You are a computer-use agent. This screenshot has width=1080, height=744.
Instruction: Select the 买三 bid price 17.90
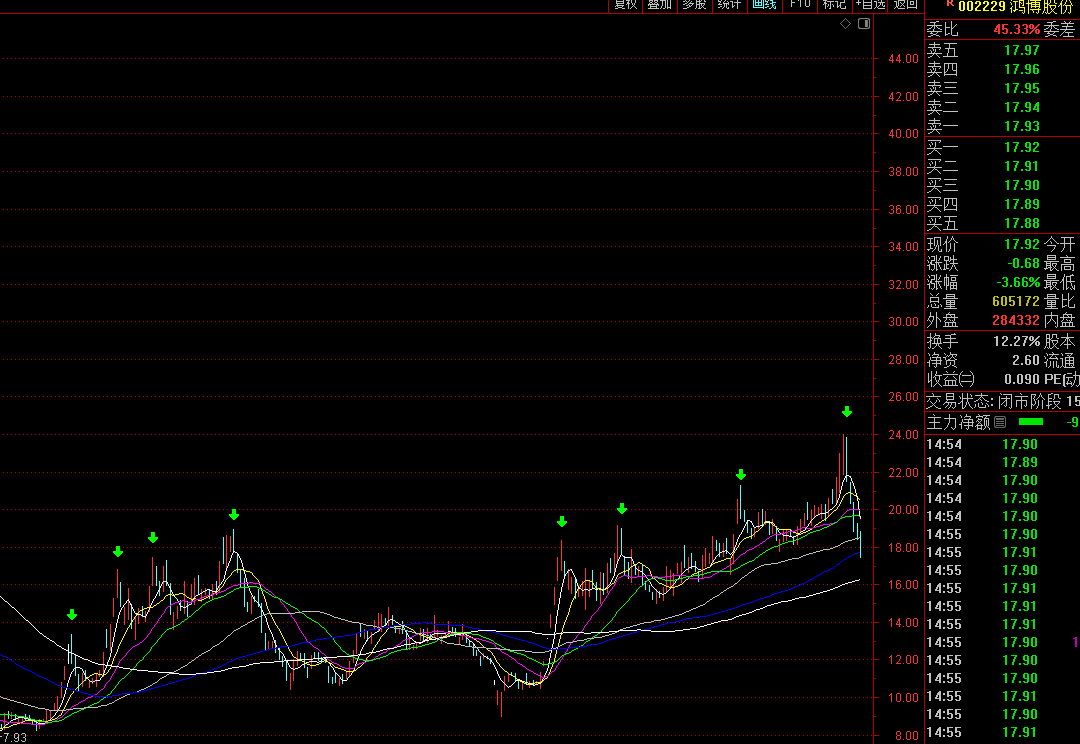(x=1021, y=185)
